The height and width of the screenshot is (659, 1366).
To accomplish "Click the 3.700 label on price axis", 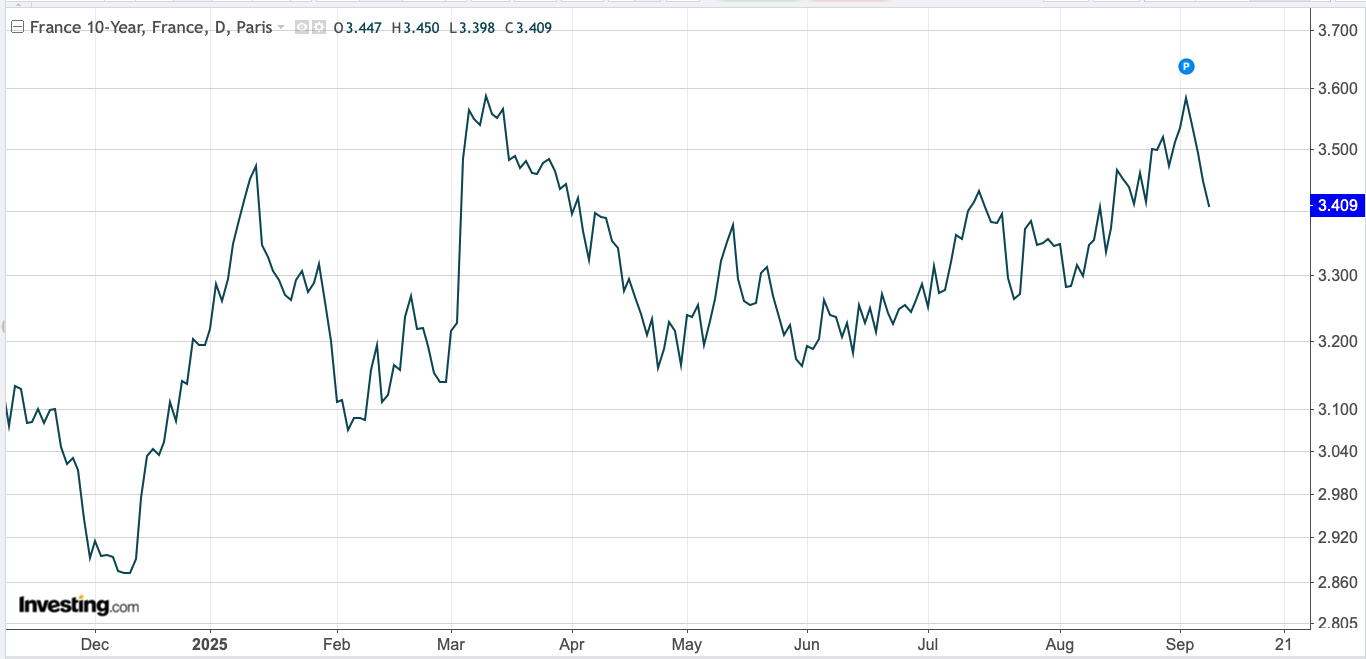I will coord(1337,31).
